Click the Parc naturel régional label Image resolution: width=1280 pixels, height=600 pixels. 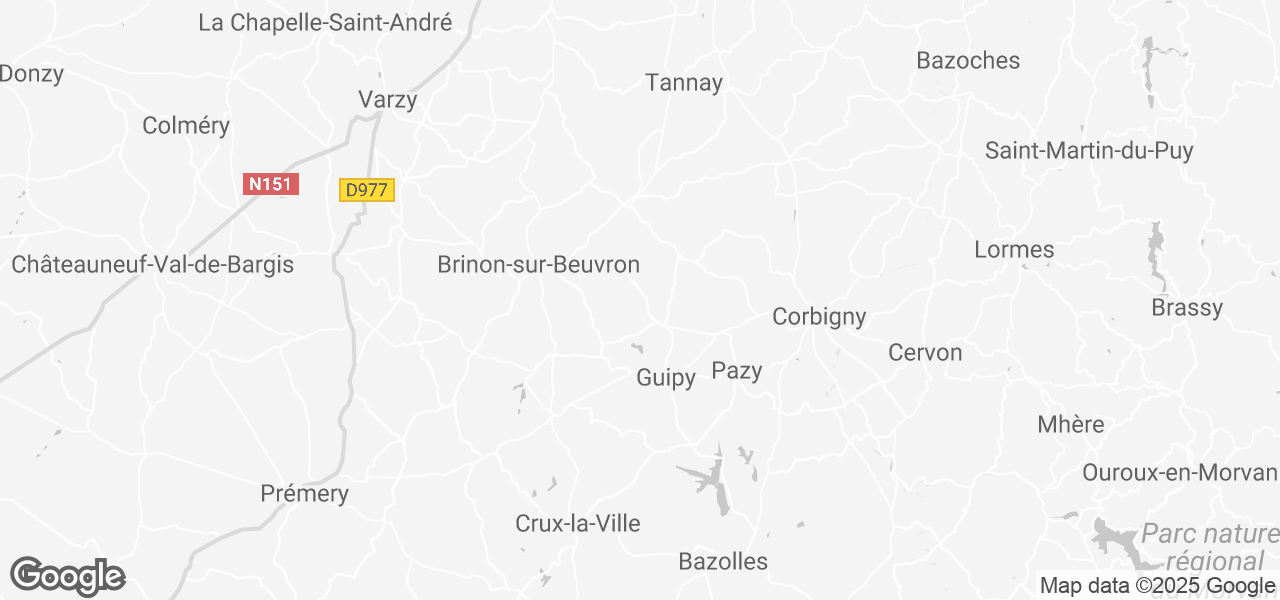[x=1211, y=548]
